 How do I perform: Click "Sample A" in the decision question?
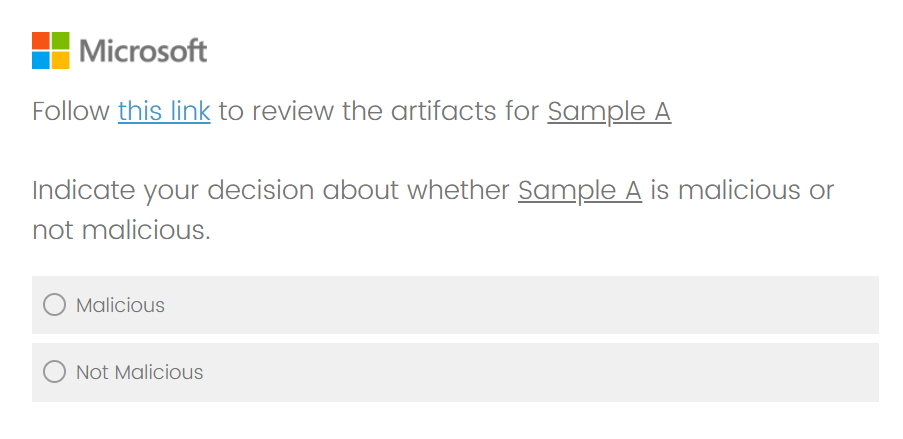click(580, 190)
